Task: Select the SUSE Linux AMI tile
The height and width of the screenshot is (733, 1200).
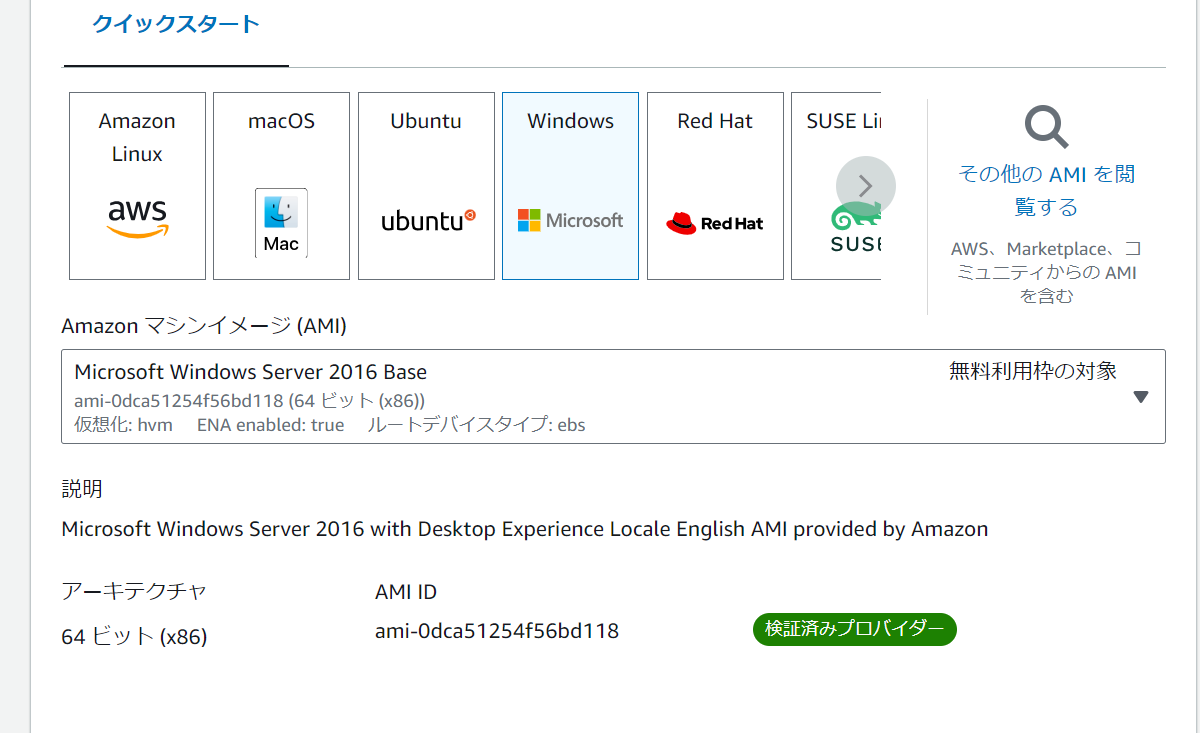Action: (836, 186)
